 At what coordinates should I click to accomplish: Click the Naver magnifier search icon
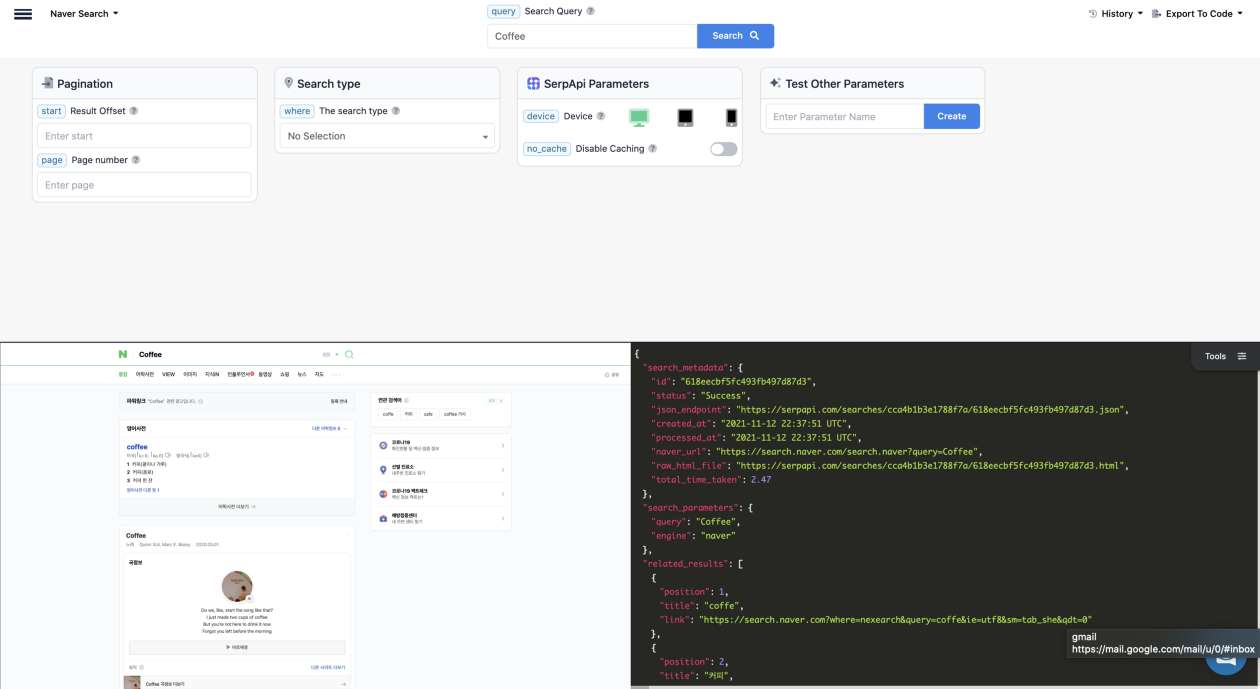tap(349, 354)
